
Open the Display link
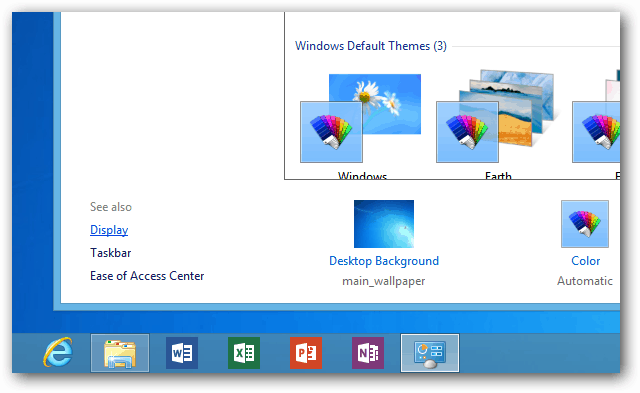[x=109, y=230]
